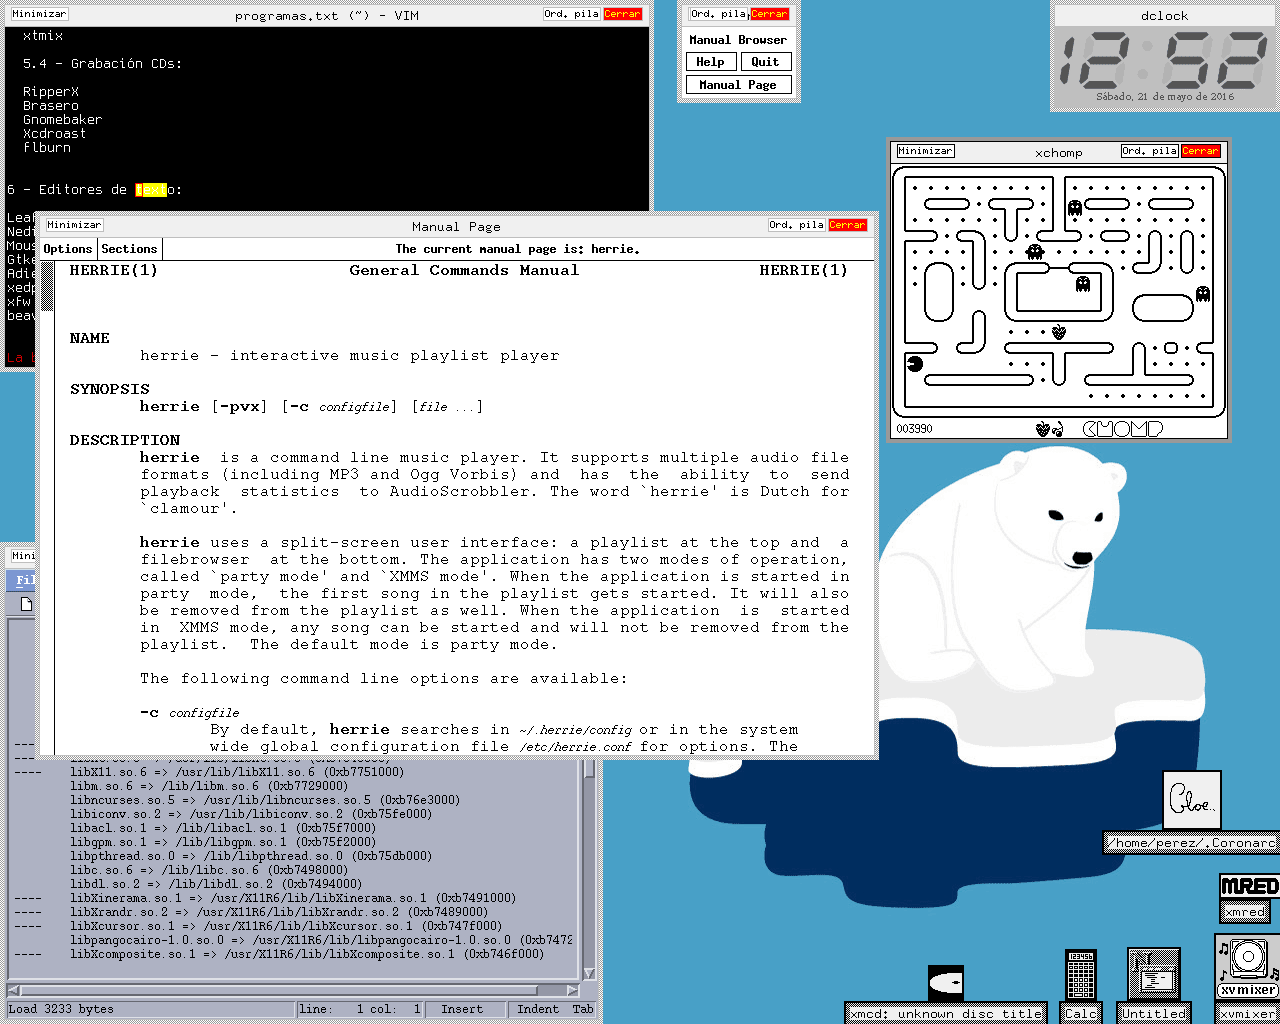Click the 'Load 3233 bytes' status message
This screenshot has width=1280, height=1024.
(61, 1009)
